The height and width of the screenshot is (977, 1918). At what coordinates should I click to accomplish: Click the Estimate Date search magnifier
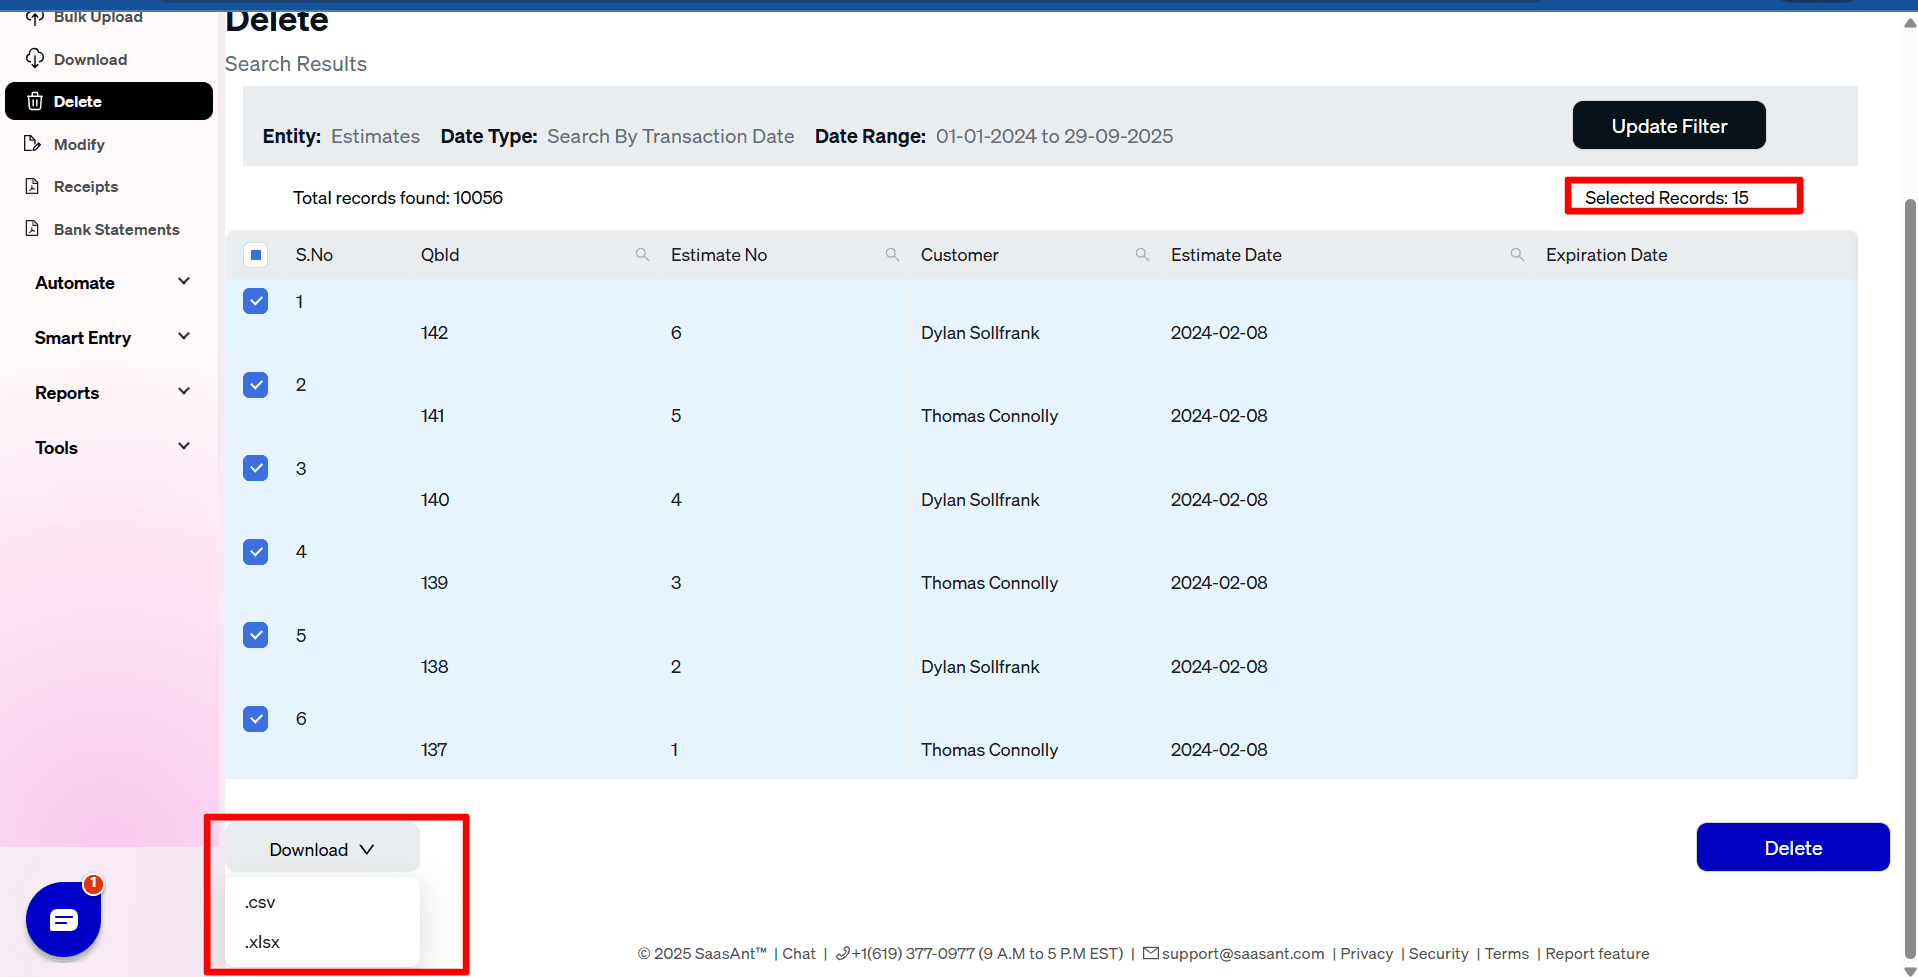[1516, 254]
